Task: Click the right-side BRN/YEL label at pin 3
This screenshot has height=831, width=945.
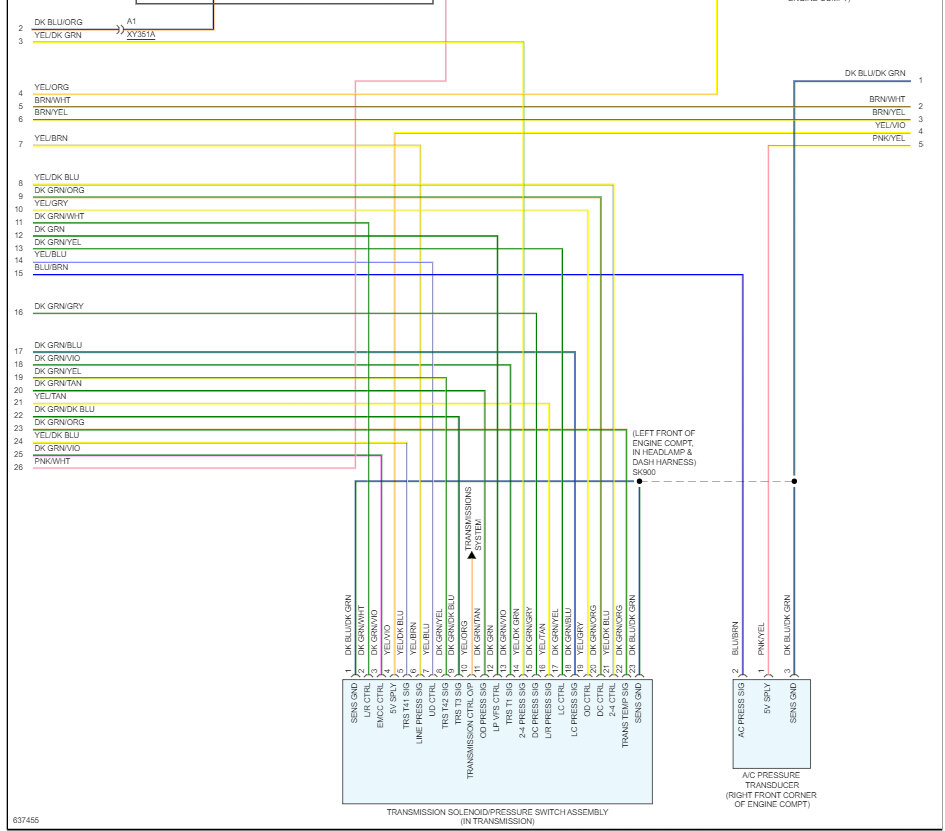Action: tap(888, 113)
